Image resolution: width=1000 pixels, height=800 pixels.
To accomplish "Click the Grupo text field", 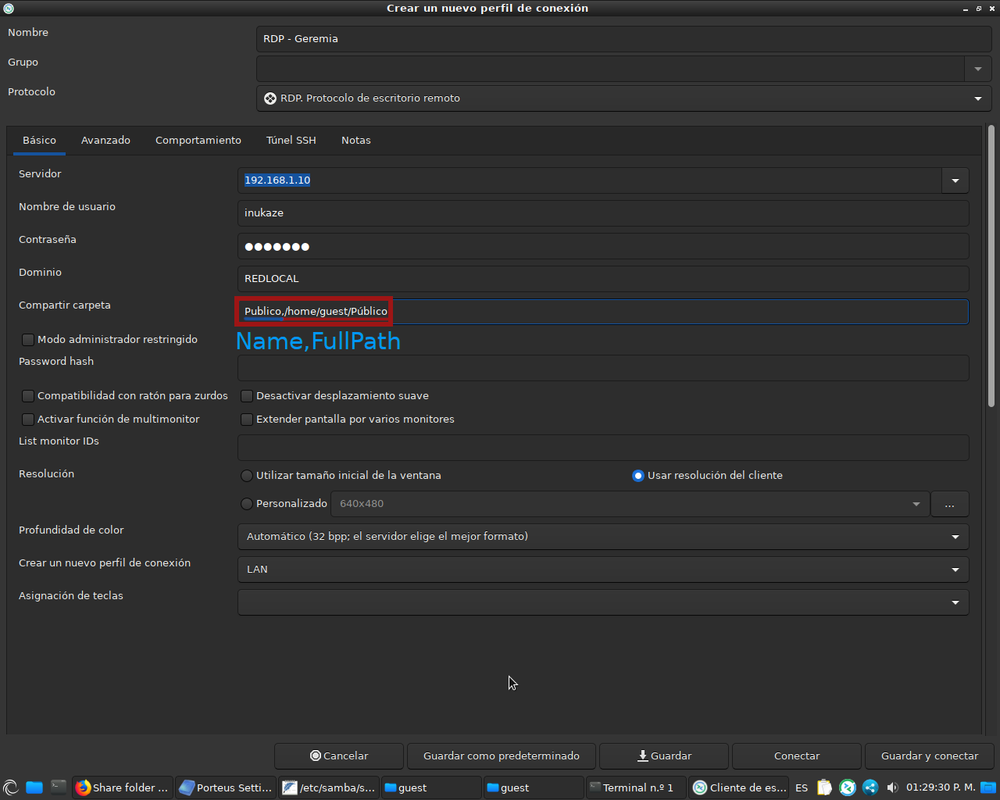I will [x=610, y=68].
